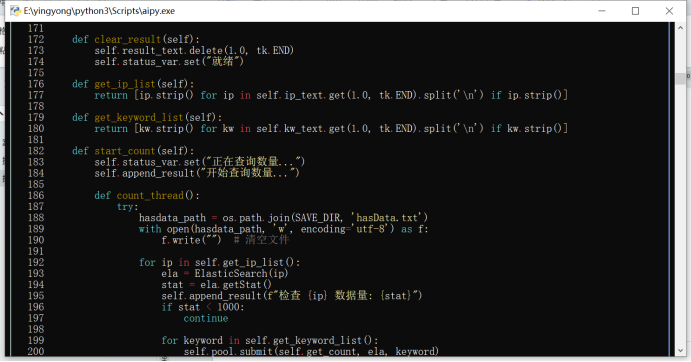Click the count_thread nested function name
The image size is (691, 362).
coord(150,195)
